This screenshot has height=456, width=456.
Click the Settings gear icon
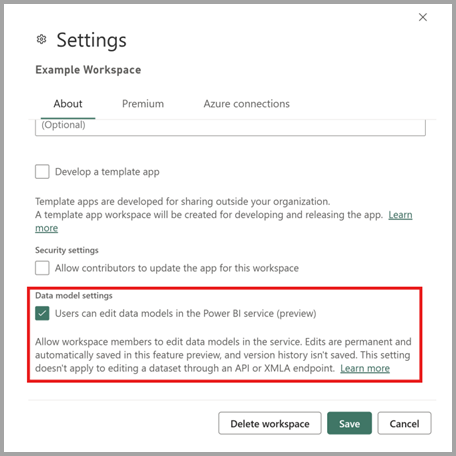coord(41,39)
